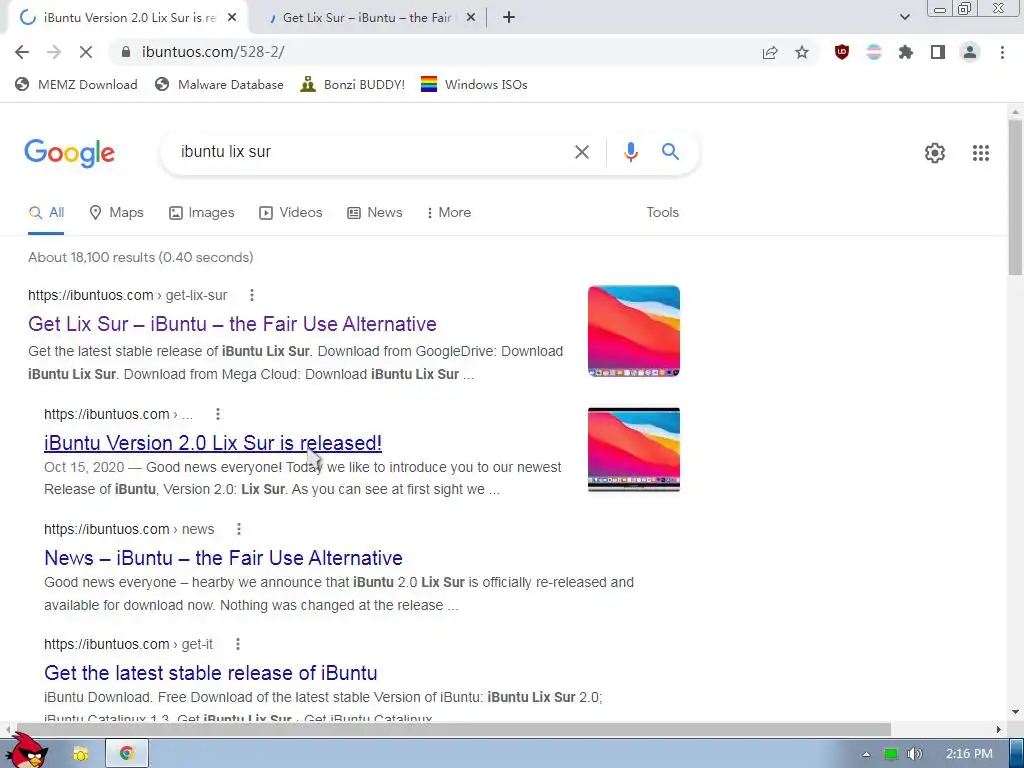Click the address bar URL
The height and width of the screenshot is (768, 1024).
[x=213, y=52]
